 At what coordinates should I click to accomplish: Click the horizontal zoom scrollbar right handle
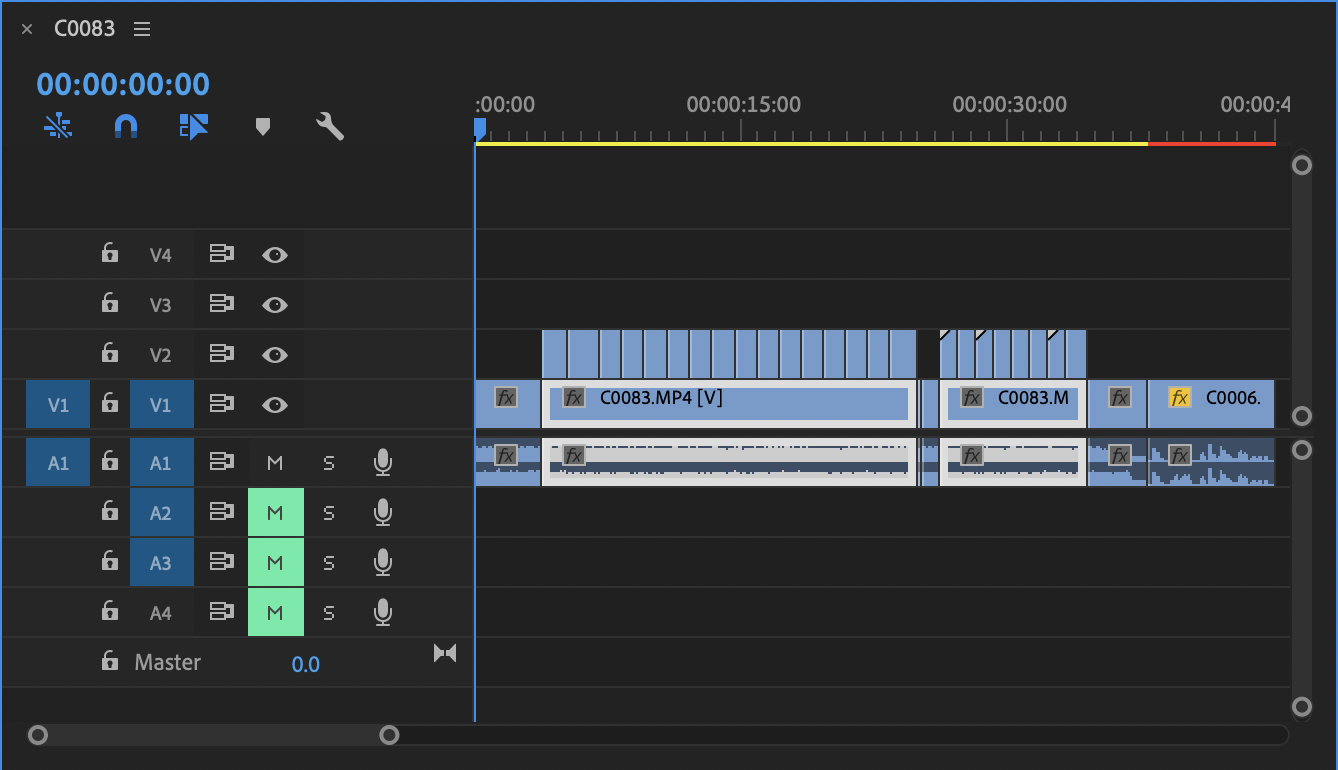click(x=389, y=735)
